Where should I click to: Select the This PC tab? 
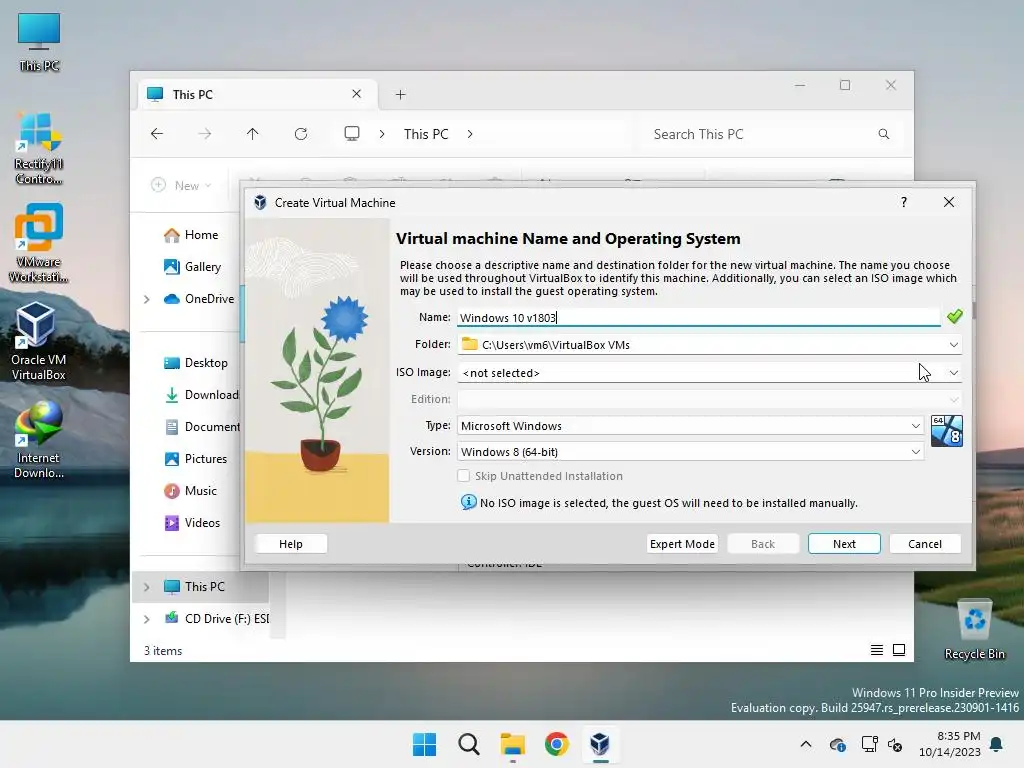click(258, 94)
